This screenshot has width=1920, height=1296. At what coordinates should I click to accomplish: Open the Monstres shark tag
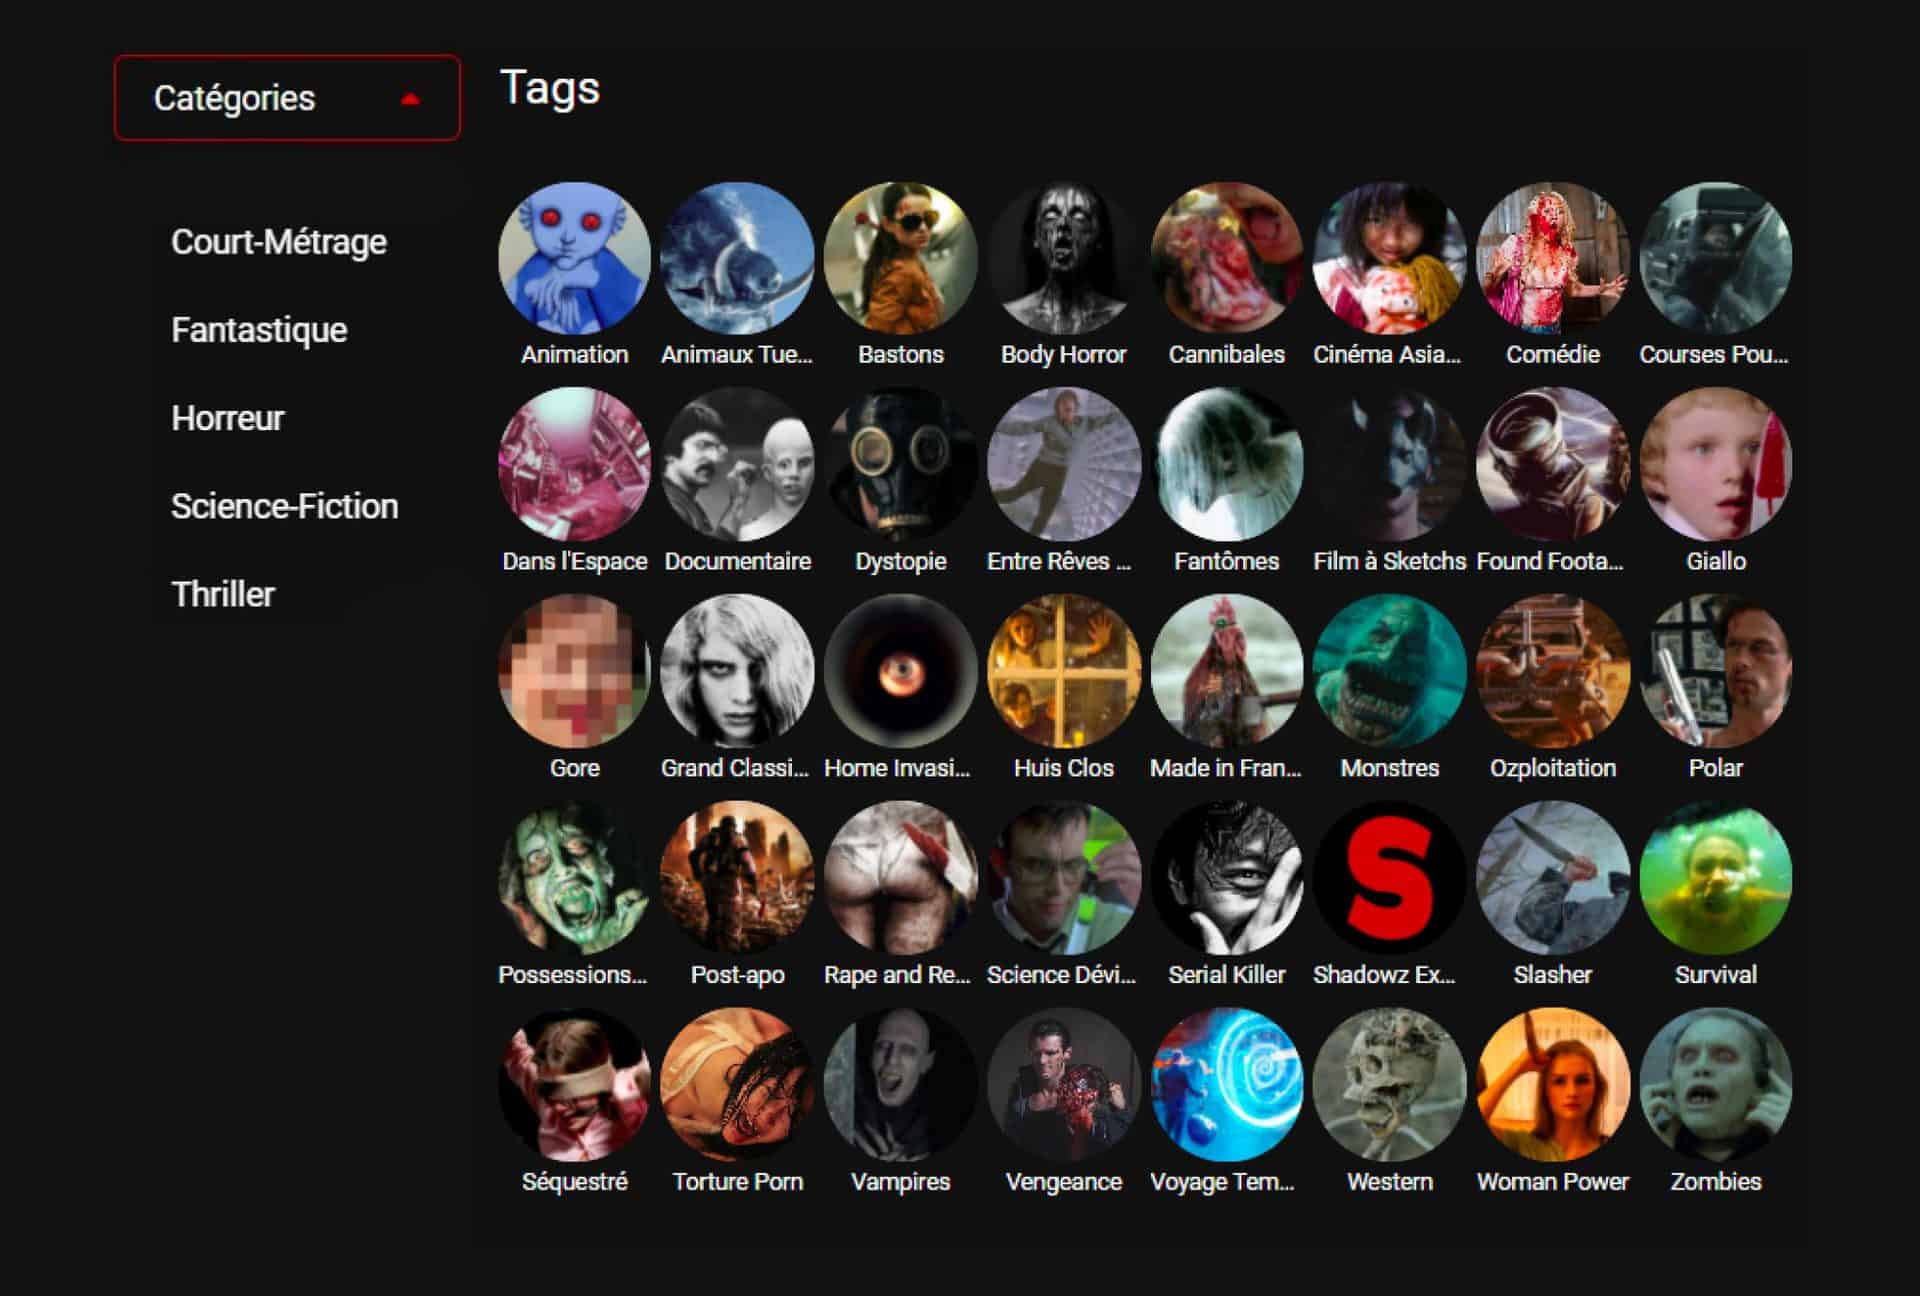pyautogui.click(x=1389, y=671)
